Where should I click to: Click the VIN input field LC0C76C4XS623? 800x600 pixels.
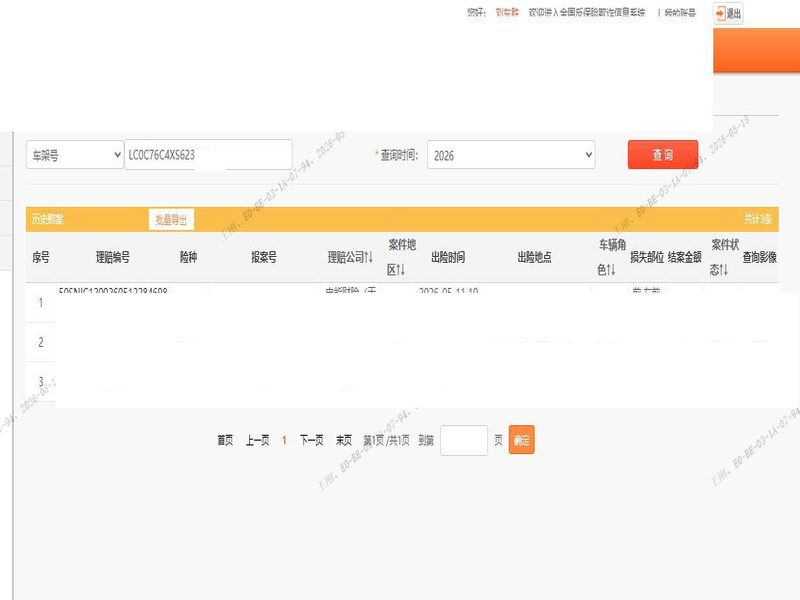[x=208, y=155]
